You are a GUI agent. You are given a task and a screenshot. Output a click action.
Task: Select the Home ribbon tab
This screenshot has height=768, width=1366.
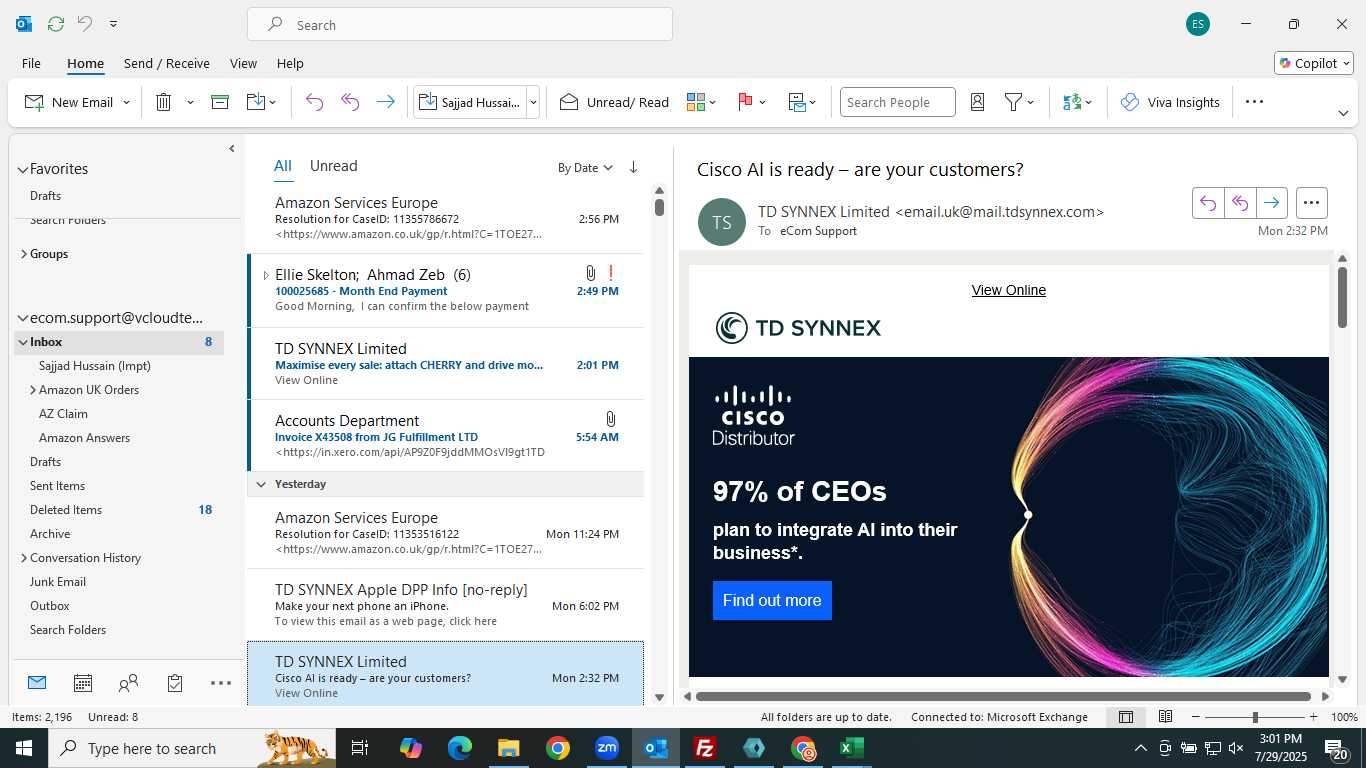(x=85, y=63)
